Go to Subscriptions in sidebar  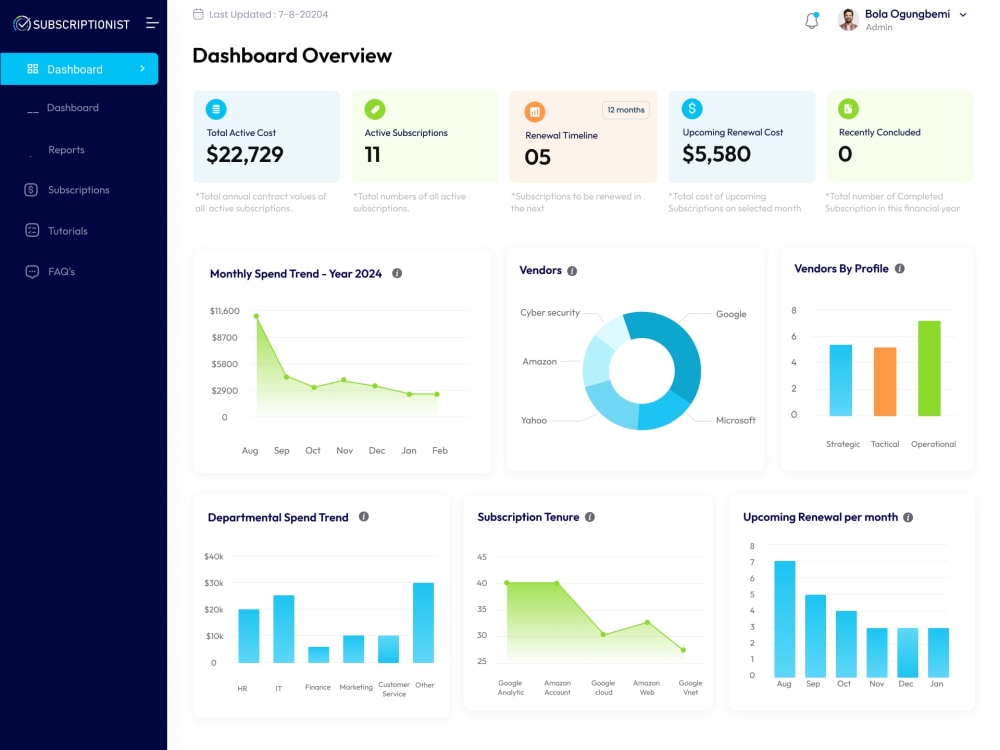(78, 190)
